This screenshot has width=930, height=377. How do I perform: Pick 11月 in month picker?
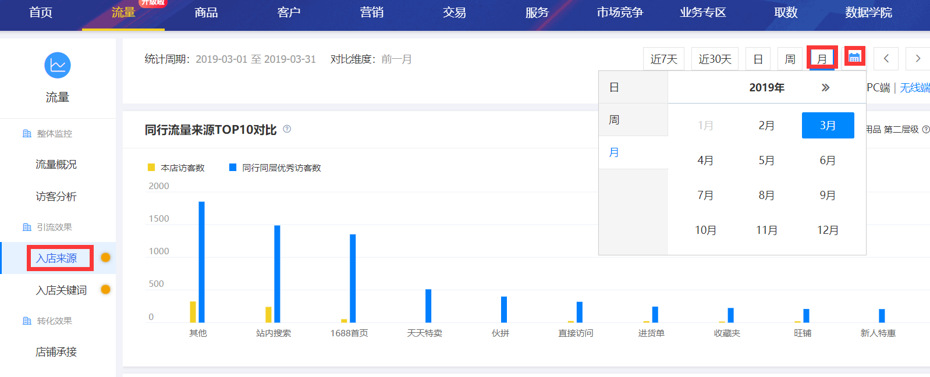[766, 230]
